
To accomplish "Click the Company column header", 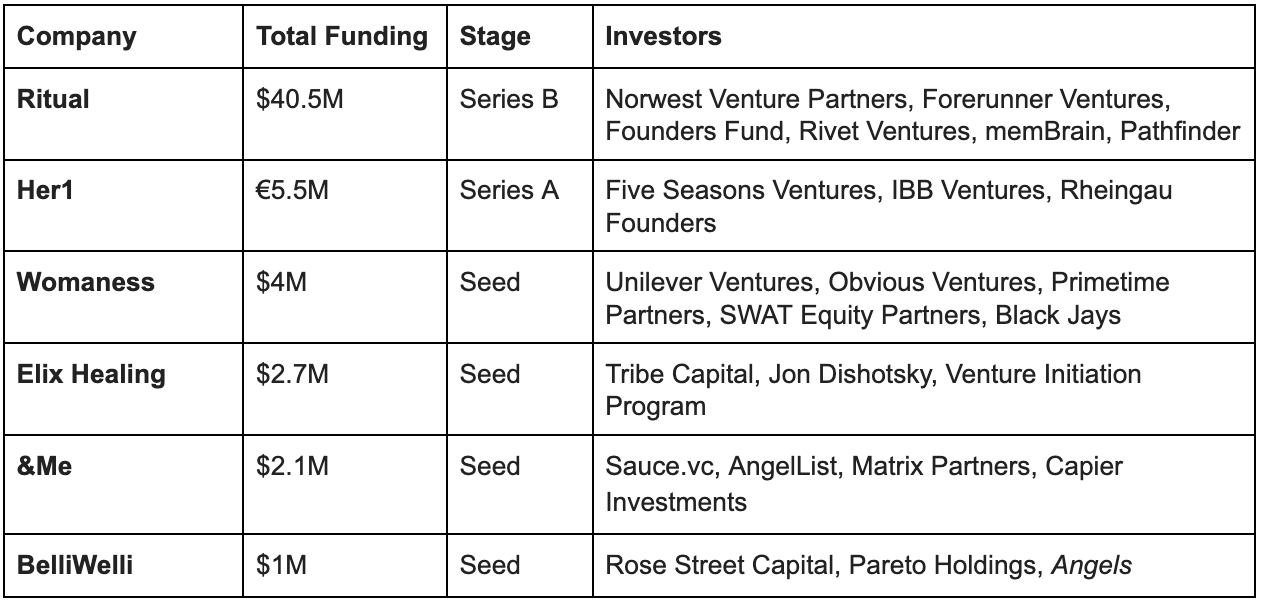I will pyautogui.click(x=123, y=37).
